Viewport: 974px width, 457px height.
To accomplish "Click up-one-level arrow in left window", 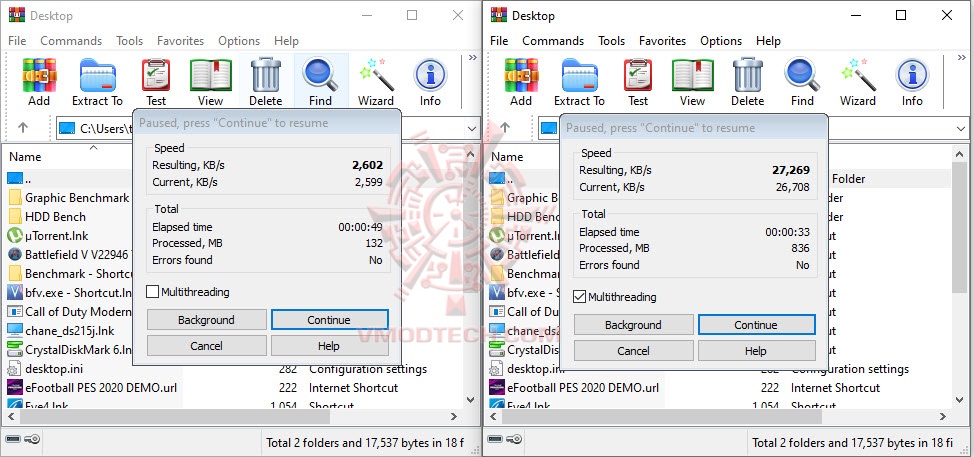I will pos(23,127).
